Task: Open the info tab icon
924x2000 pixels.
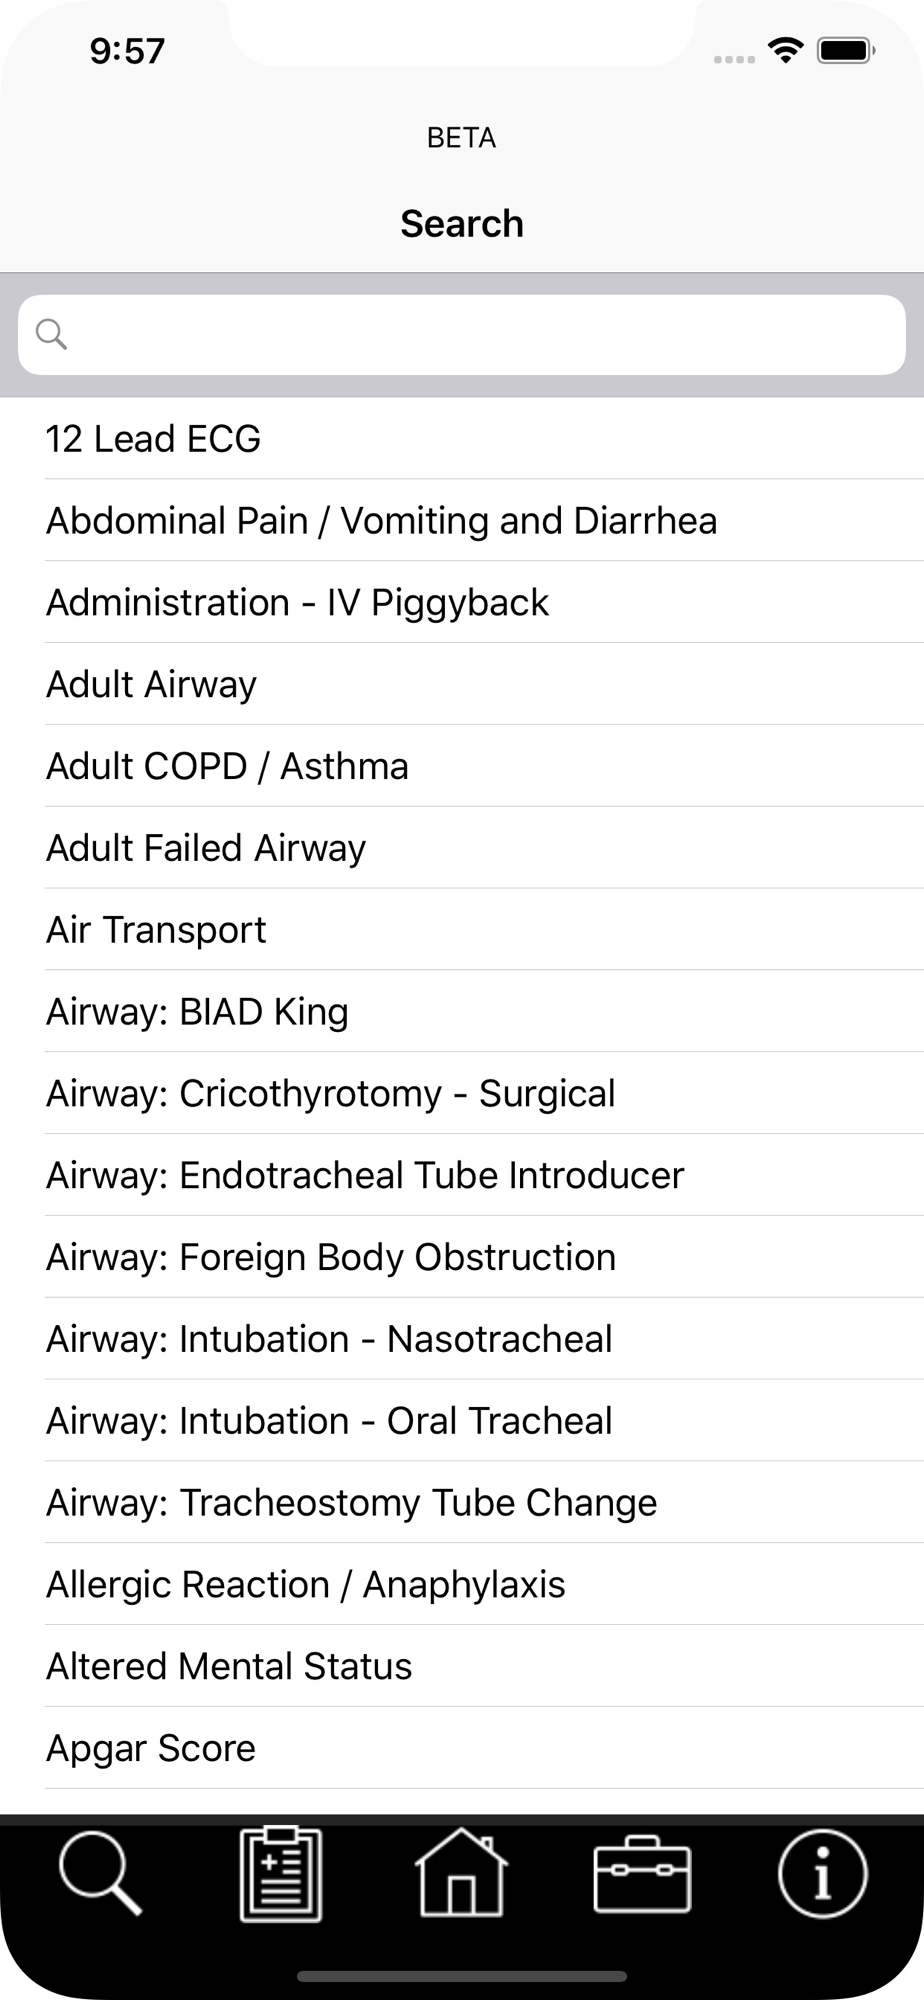Action: point(822,1873)
